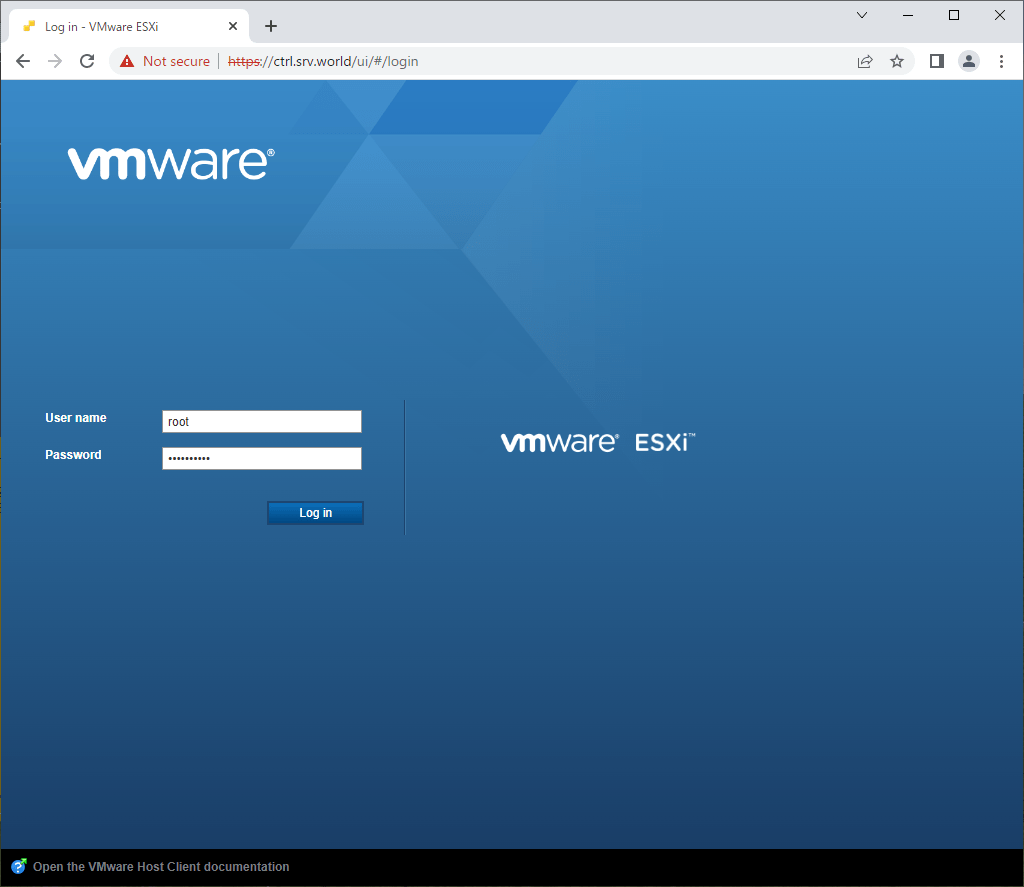The image size is (1024, 887).
Task: Open the browser three-dot menu
Action: coord(1002,61)
